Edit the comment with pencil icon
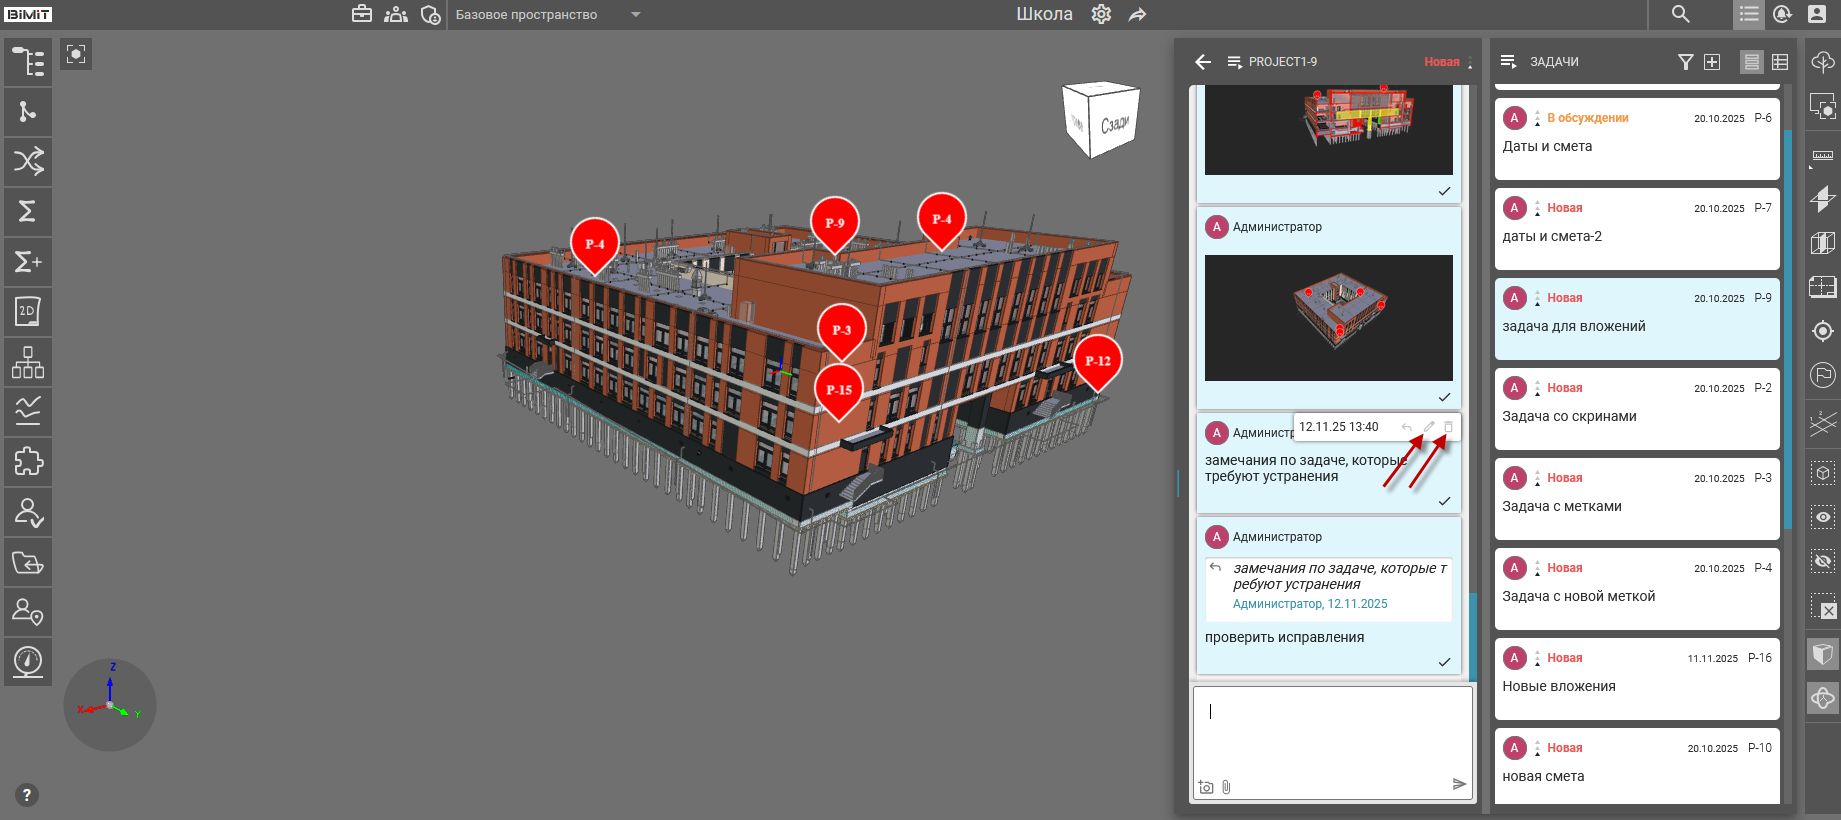 point(1429,427)
